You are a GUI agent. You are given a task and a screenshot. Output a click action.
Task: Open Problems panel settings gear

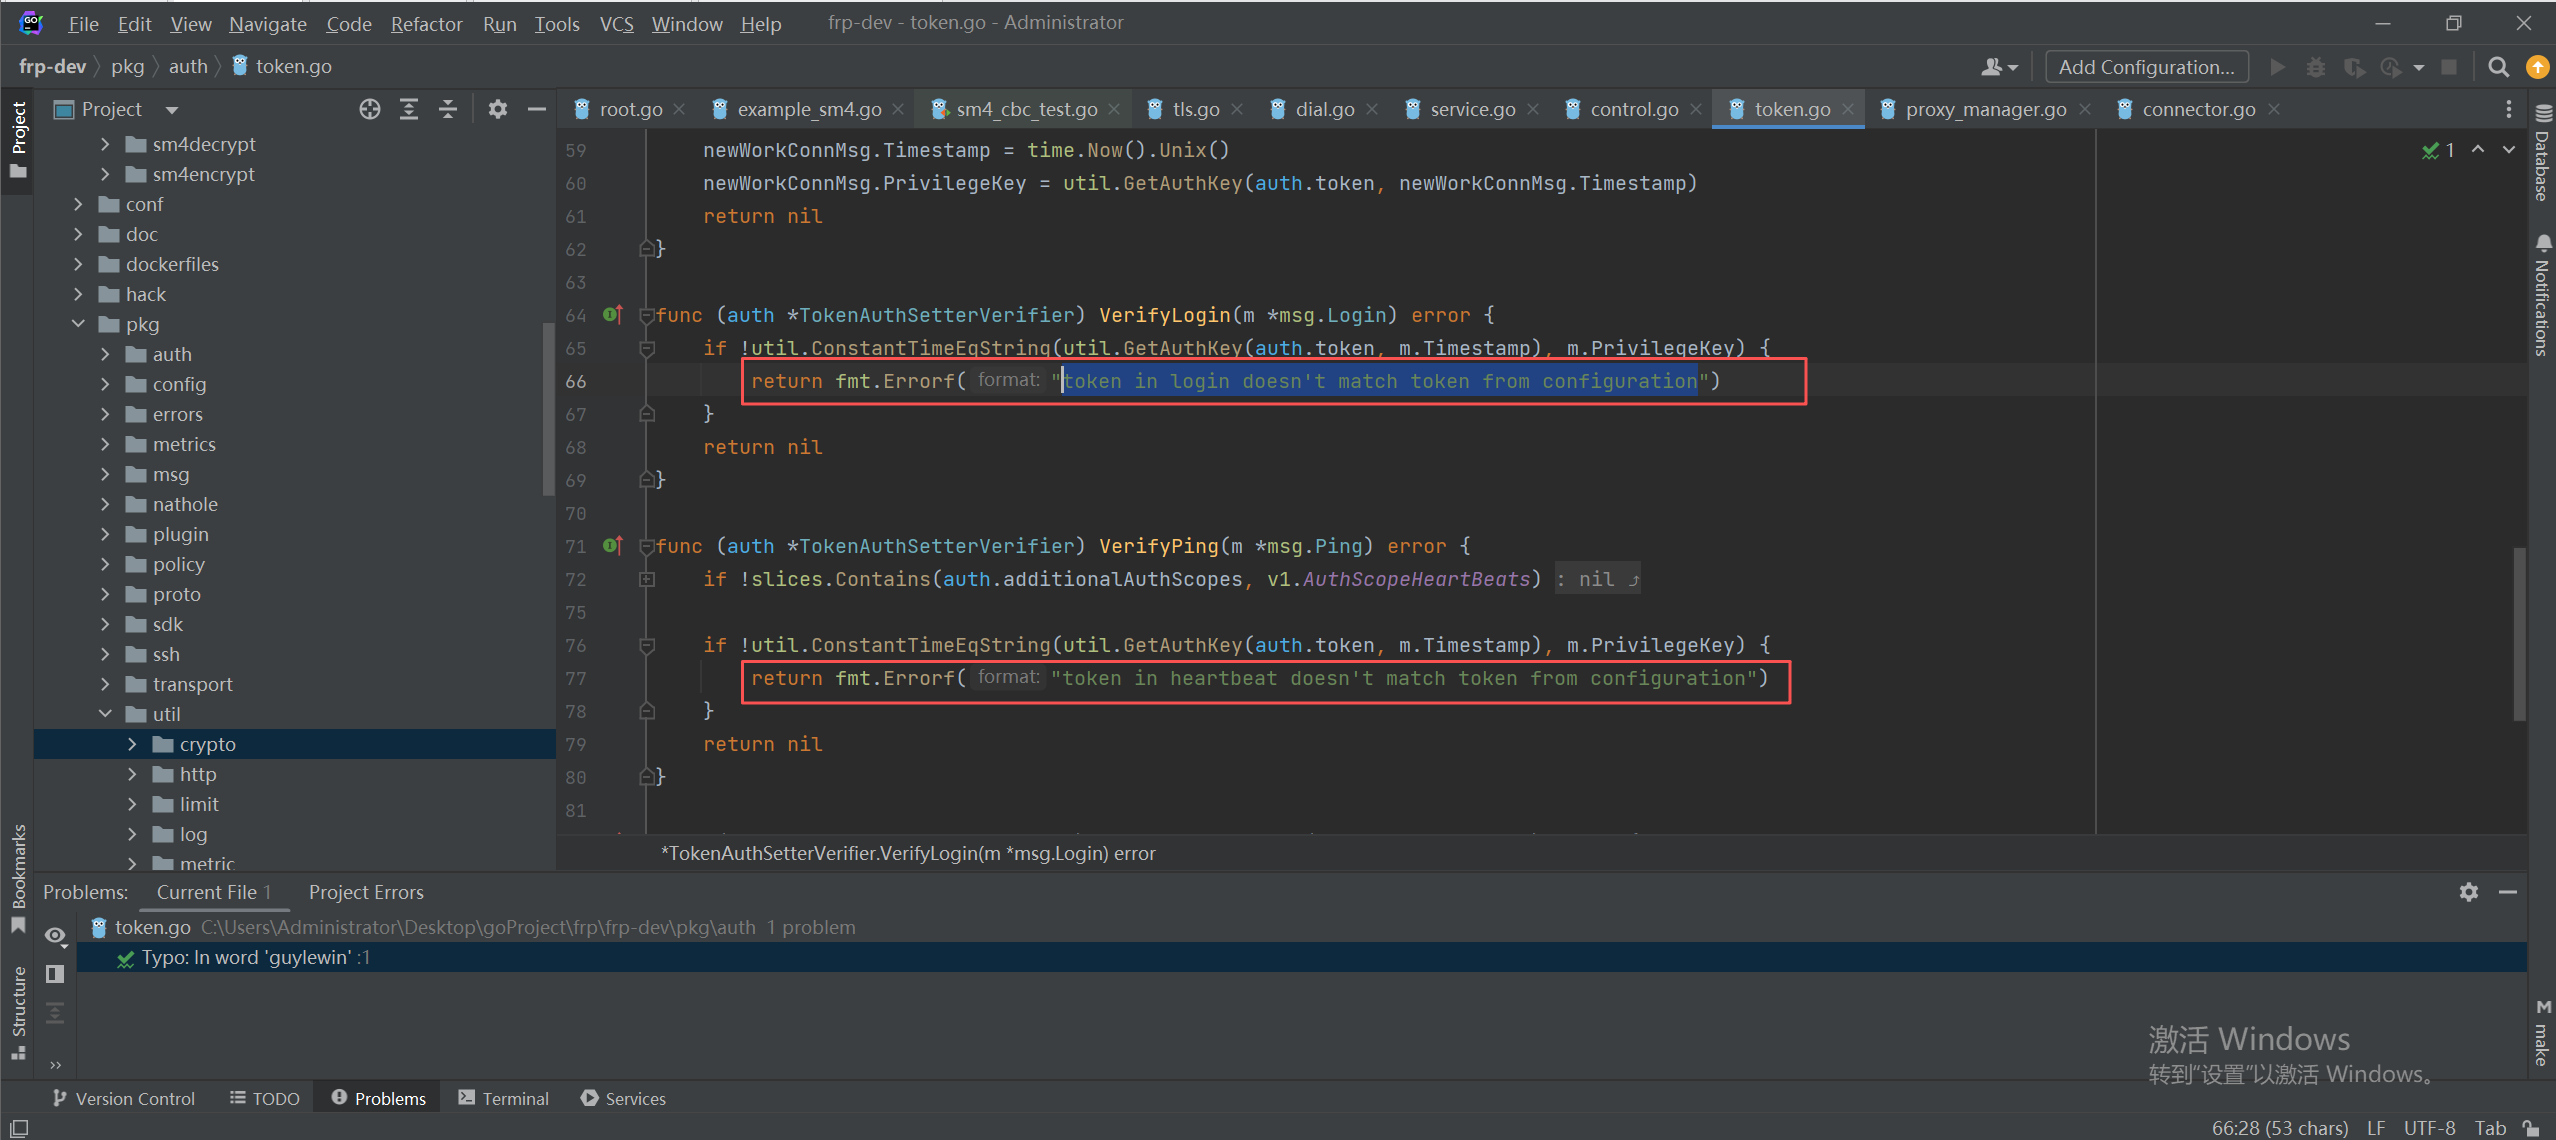coord(2468,891)
